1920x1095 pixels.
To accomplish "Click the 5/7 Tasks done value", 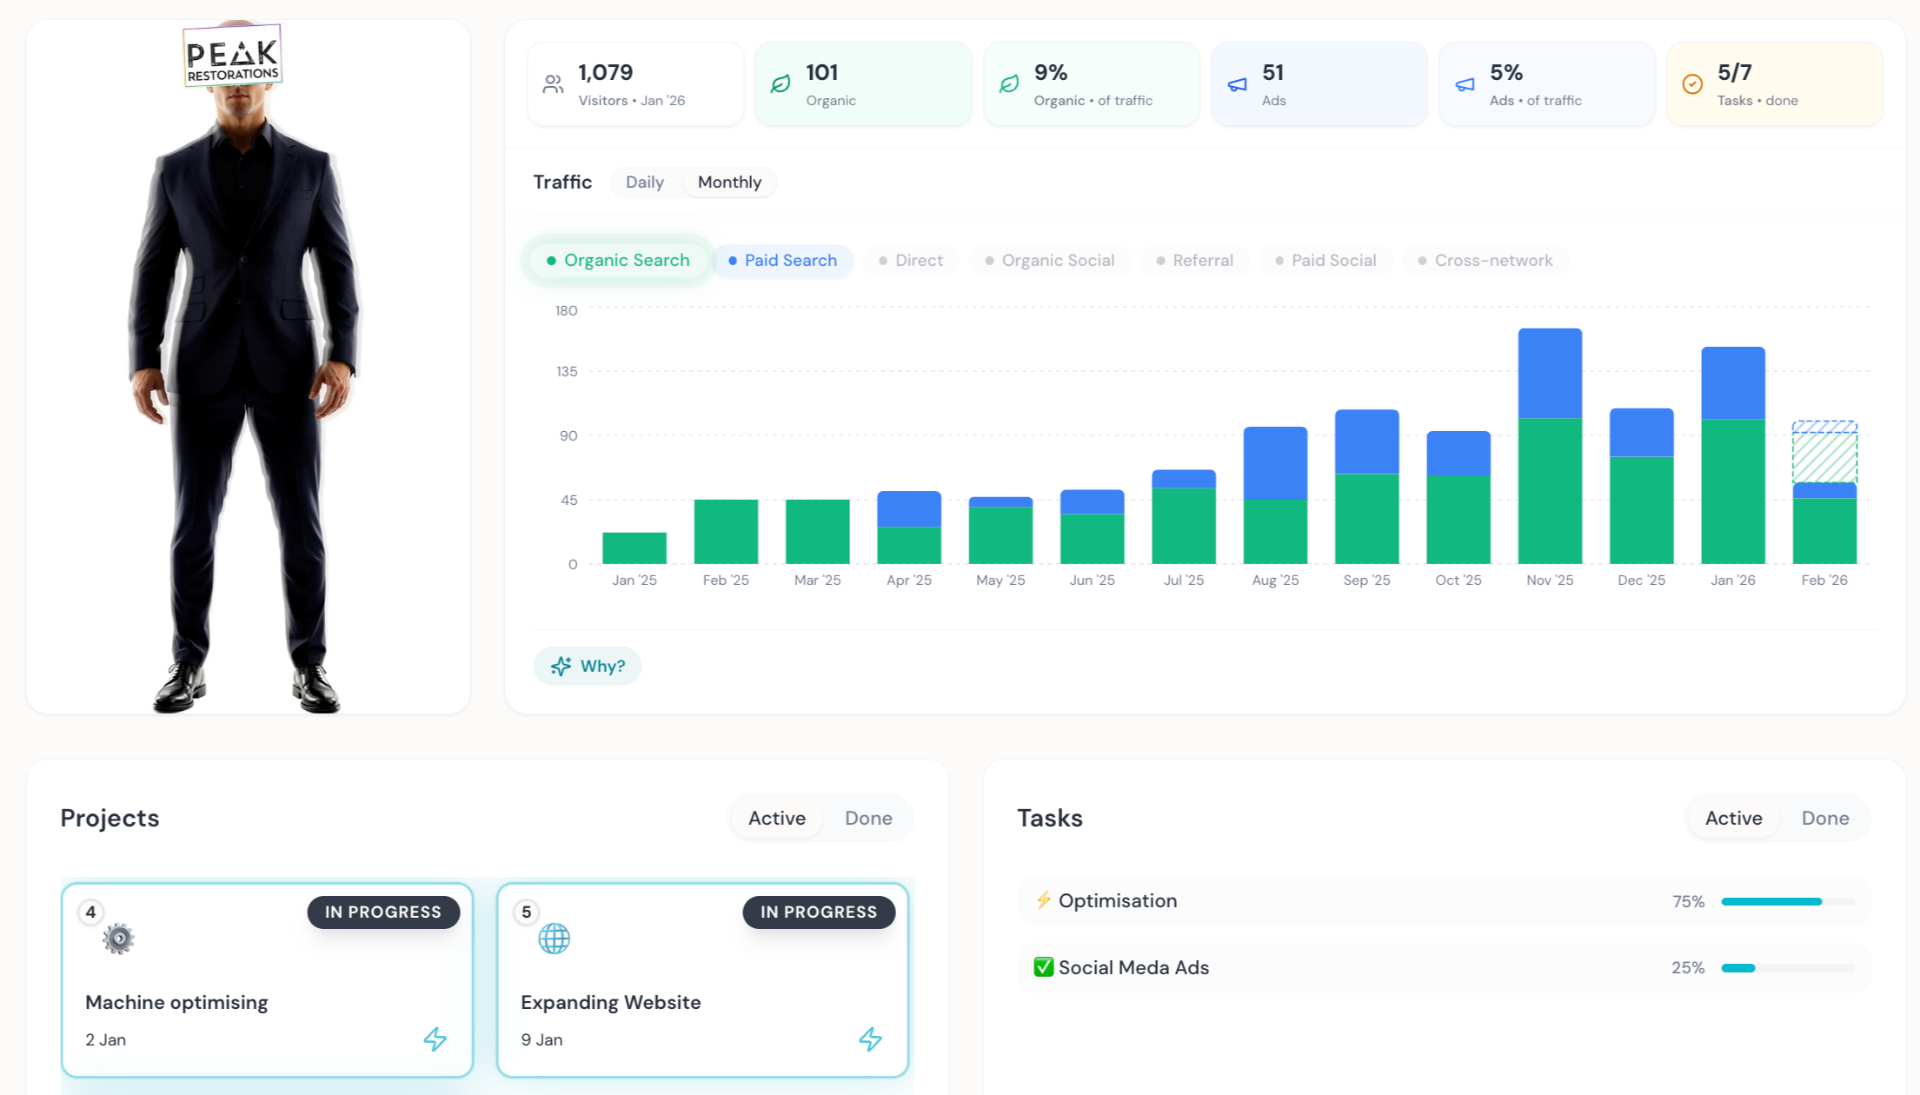I will click(x=1735, y=72).
